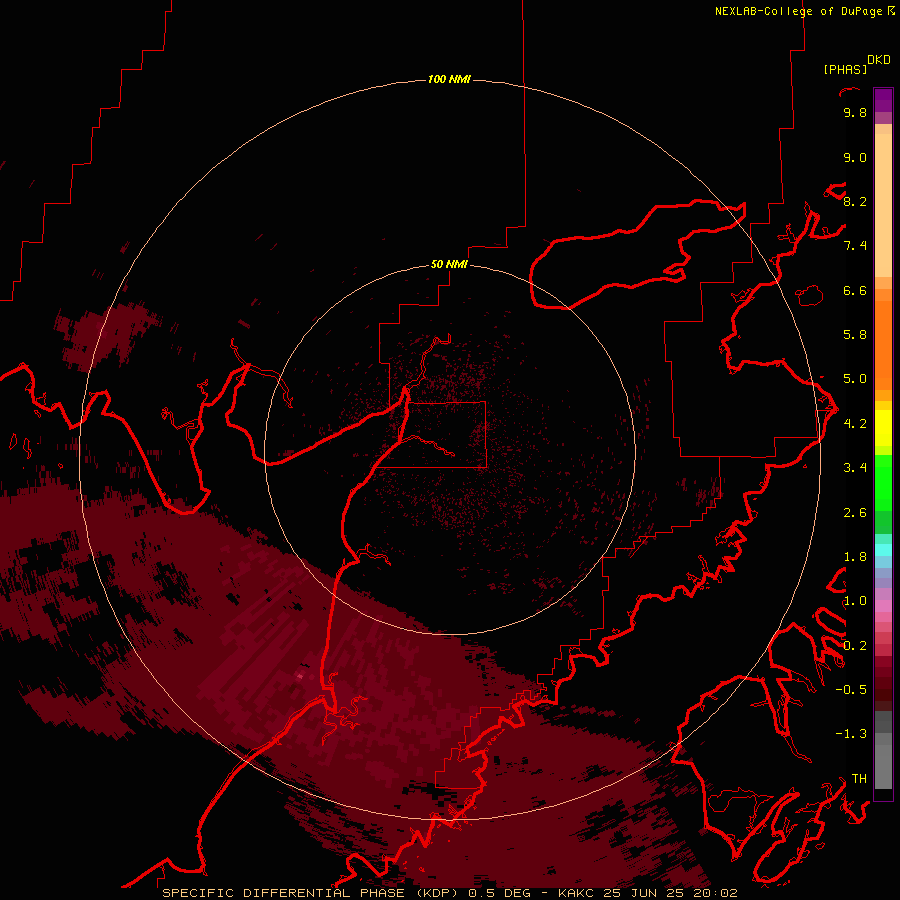Viewport: 900px width, 900px height.
Task: Click the KAKC station identifier in footer
Action: (577, 893)
